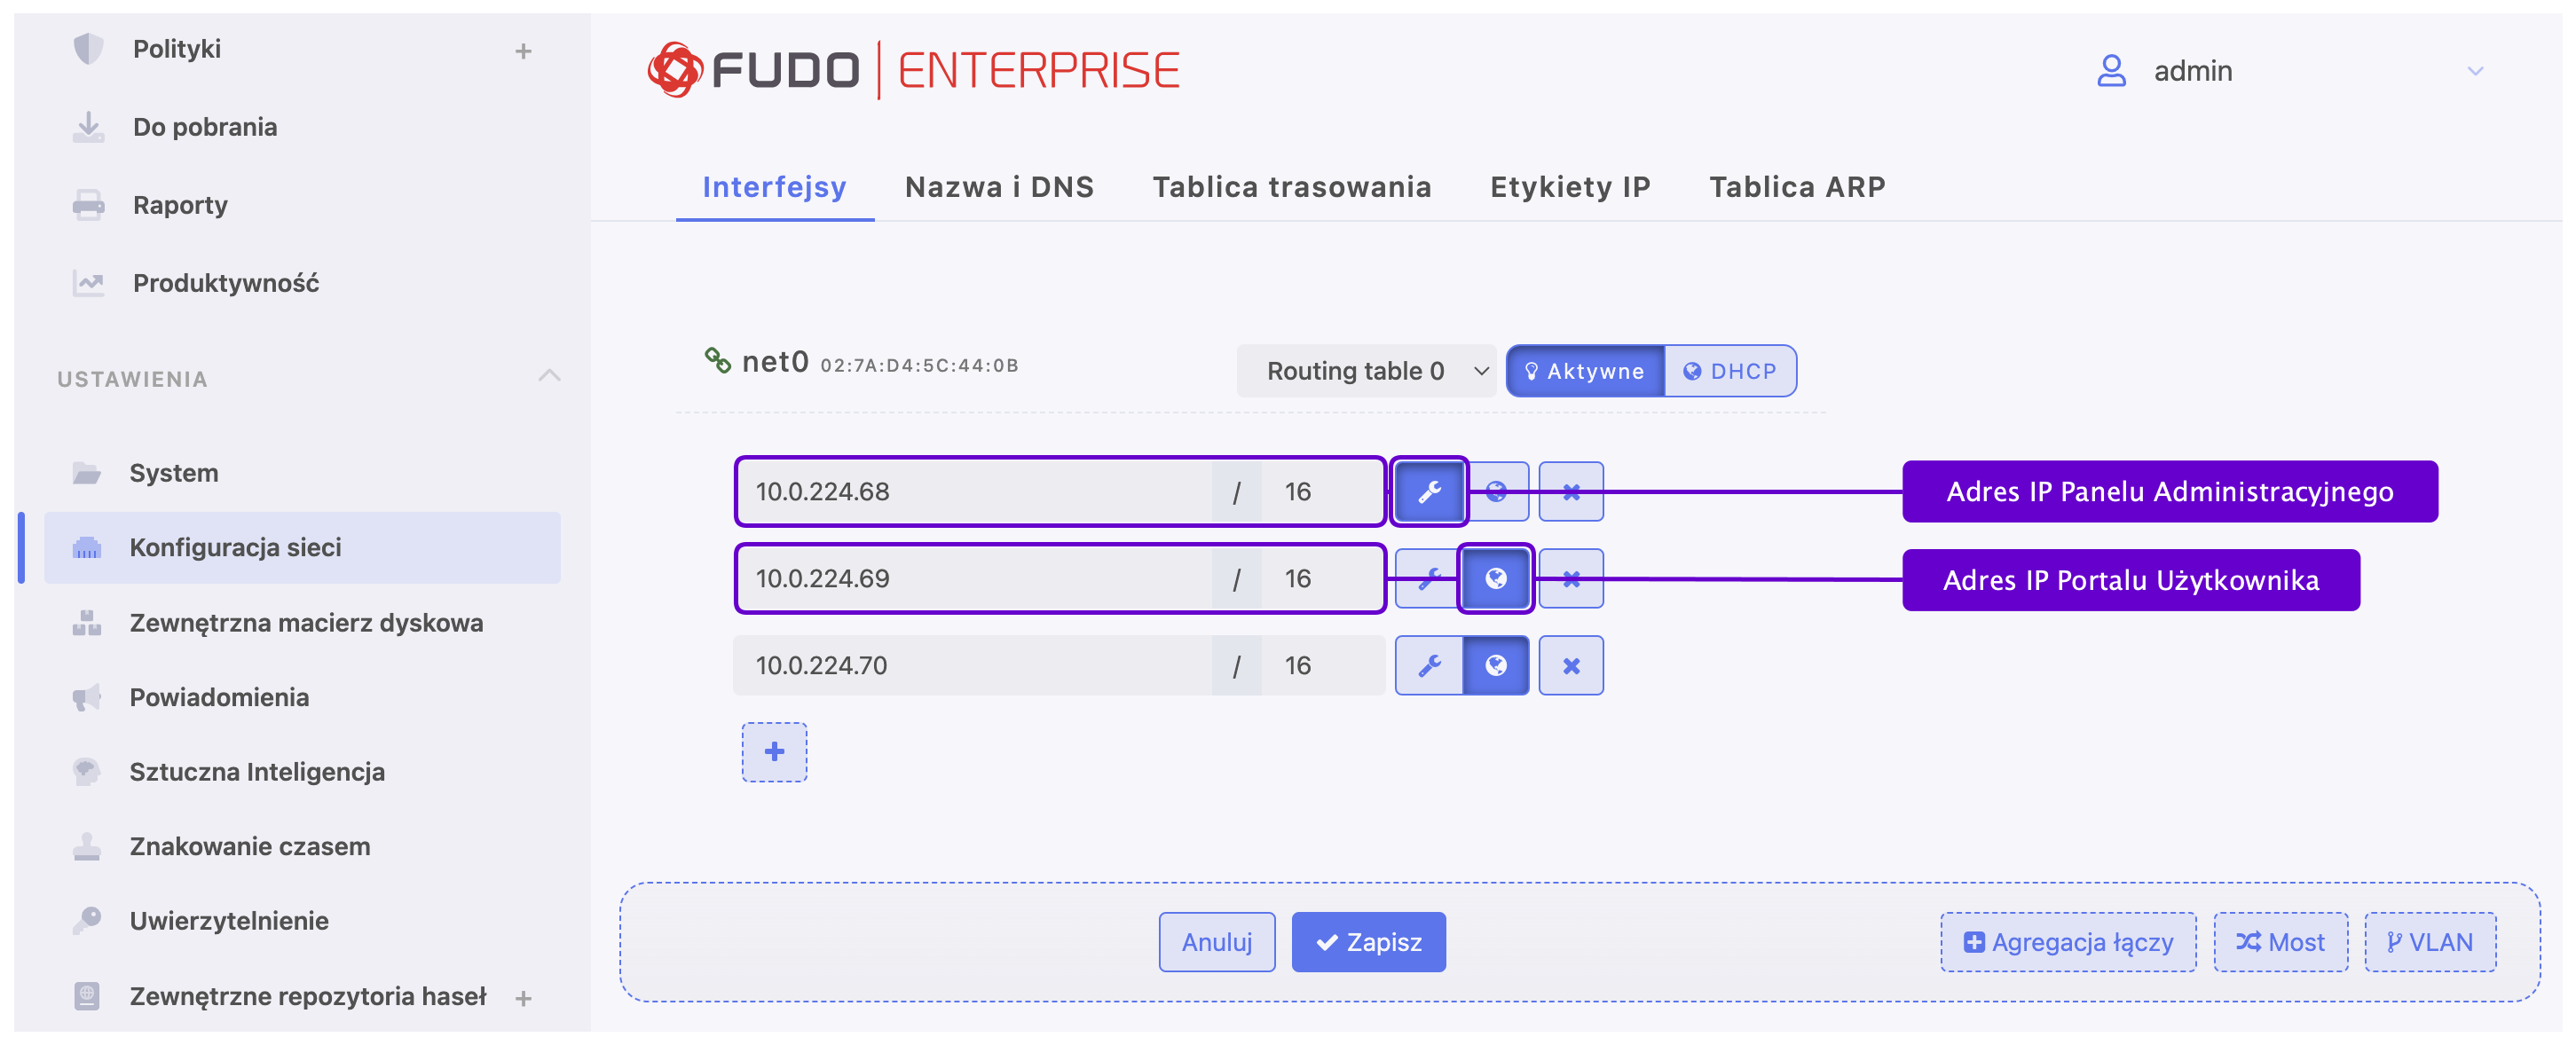
Task: Open the Tablica trasowania tab
Action: (1291, 187)
